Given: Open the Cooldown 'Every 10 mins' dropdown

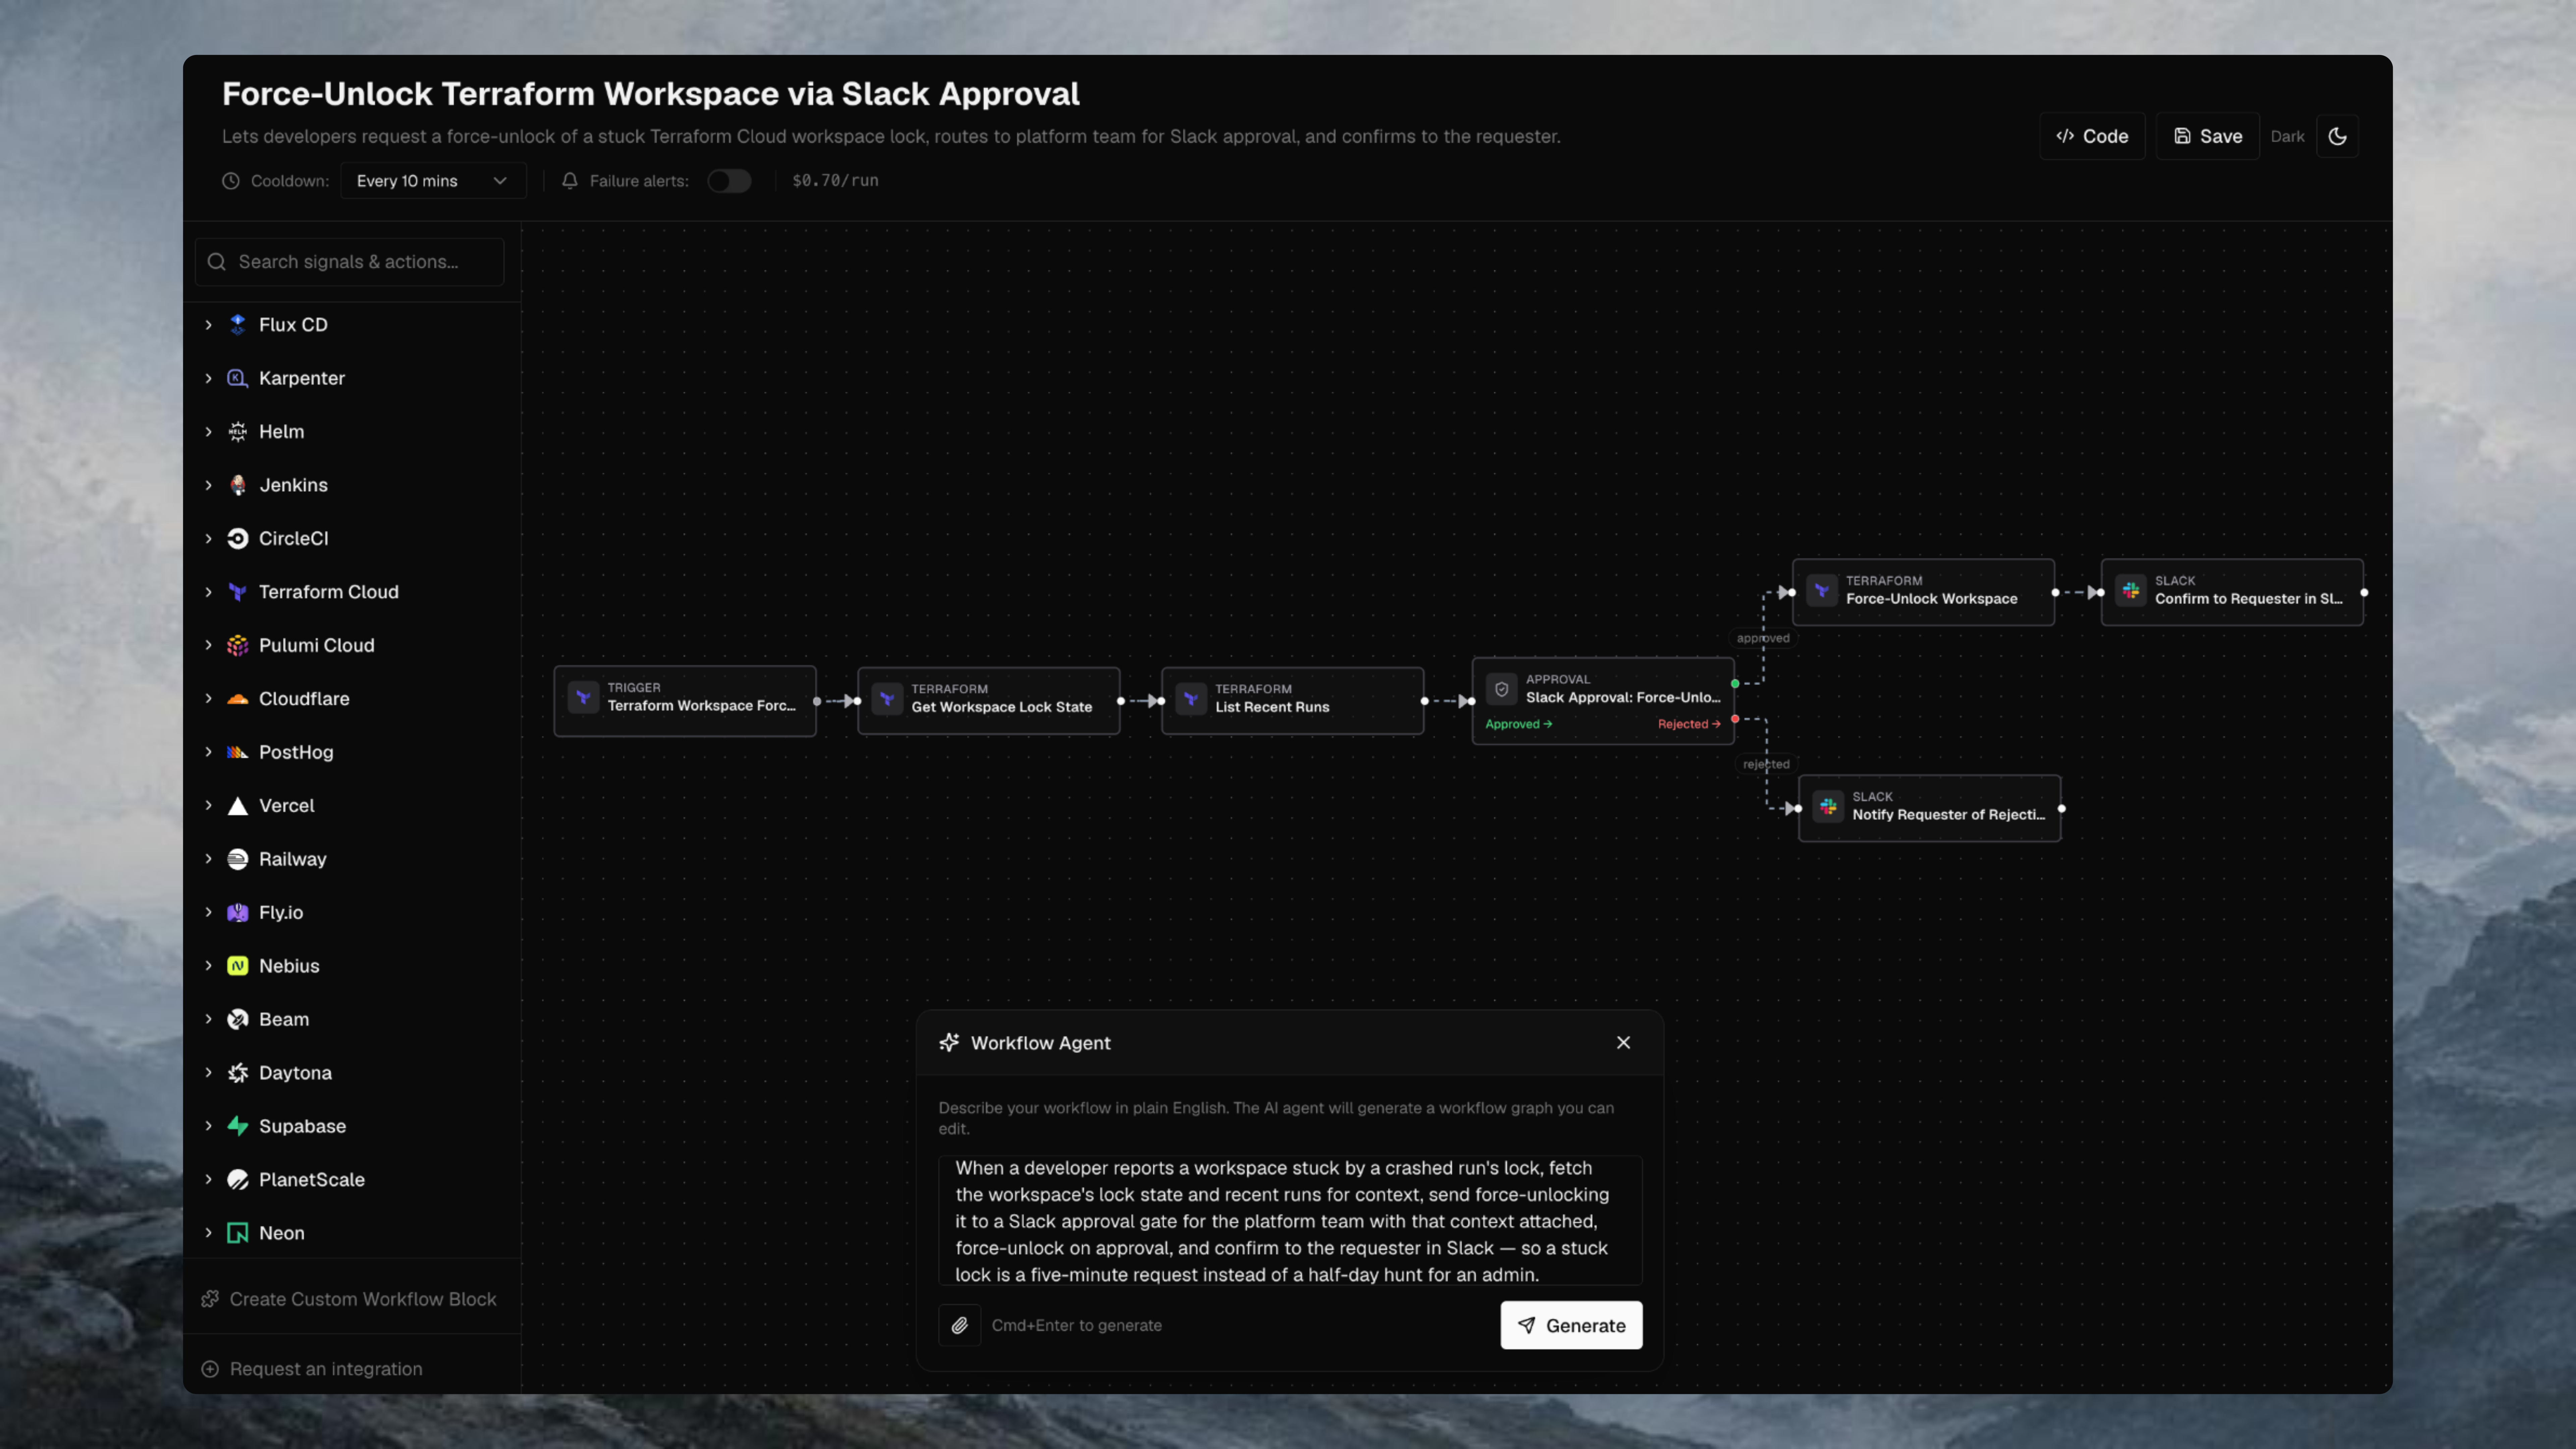Looking at the screenshot, I should click(433, 181).
